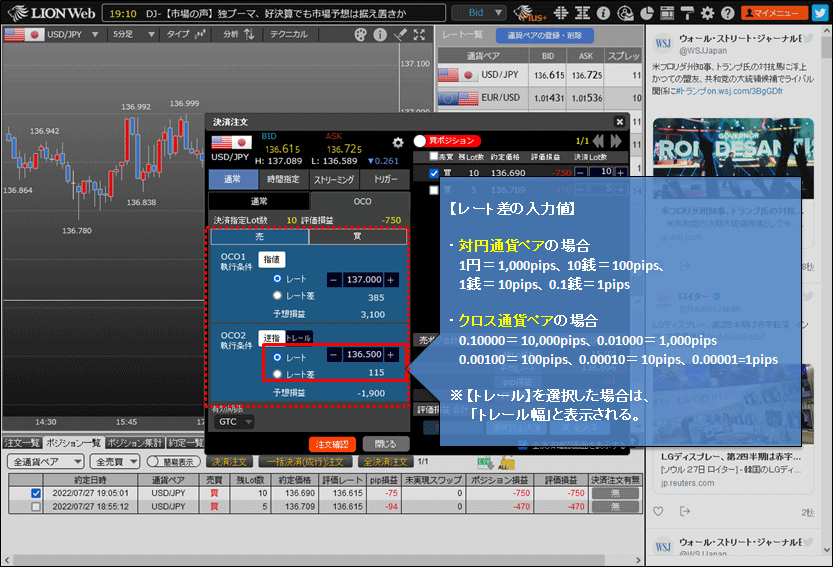Switch to the 注文一覧 tab
The width and height of the screenshot is (833, 567).
click(22, 443)
